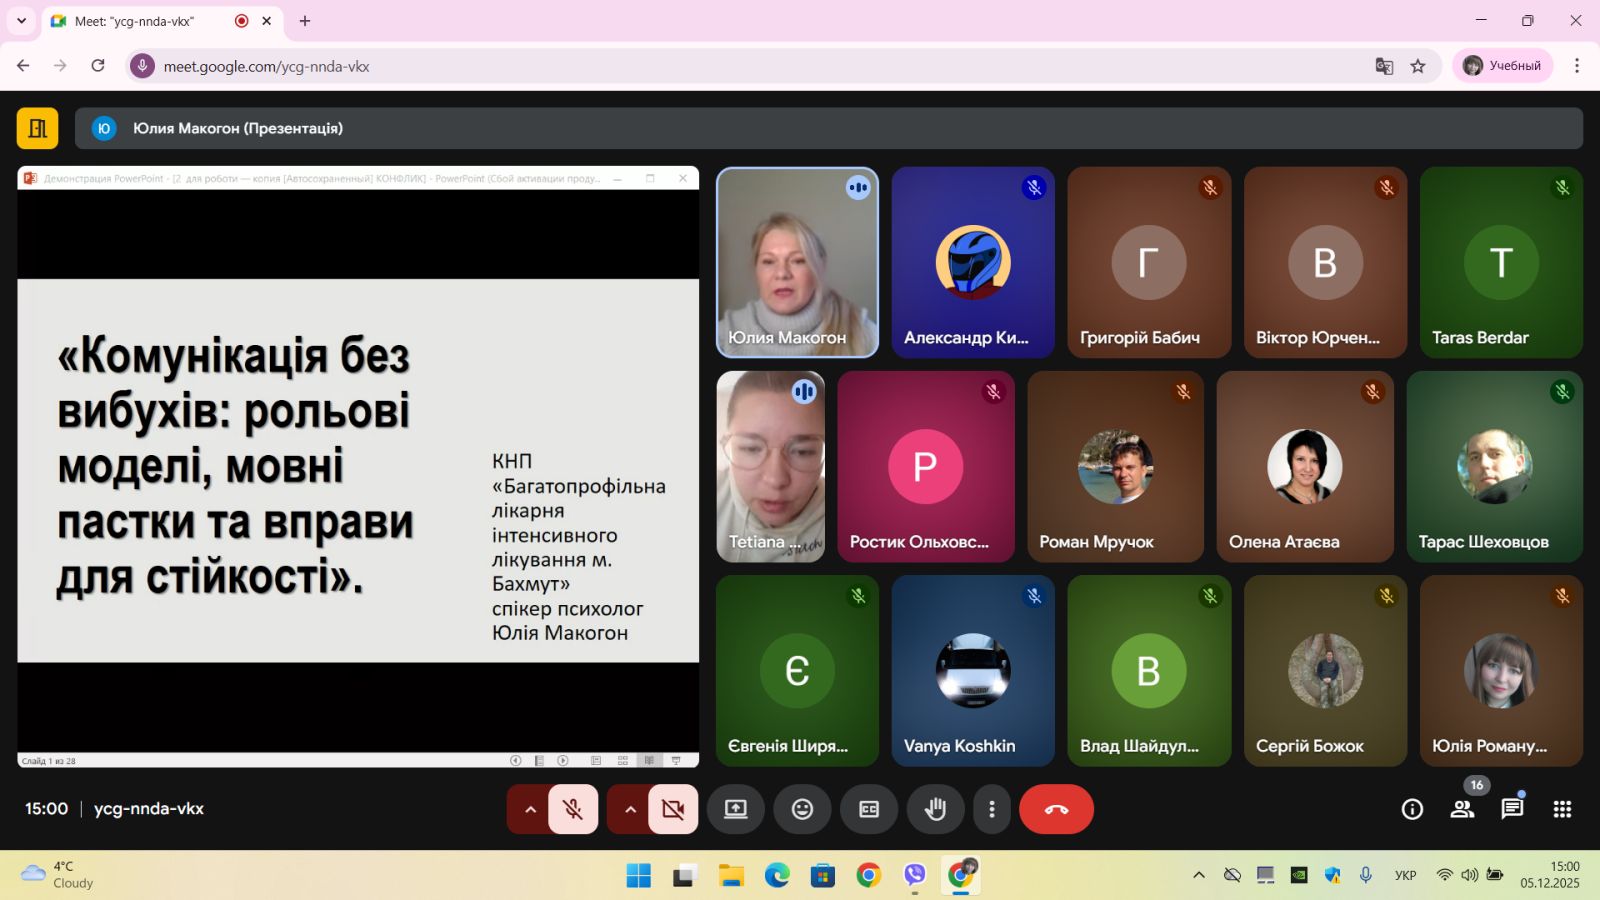Image resolution: width=1600 pixels, height=900 pixels.
Task: Expand audio settings arrow beside microphone
Action: [x=530, y=809]
